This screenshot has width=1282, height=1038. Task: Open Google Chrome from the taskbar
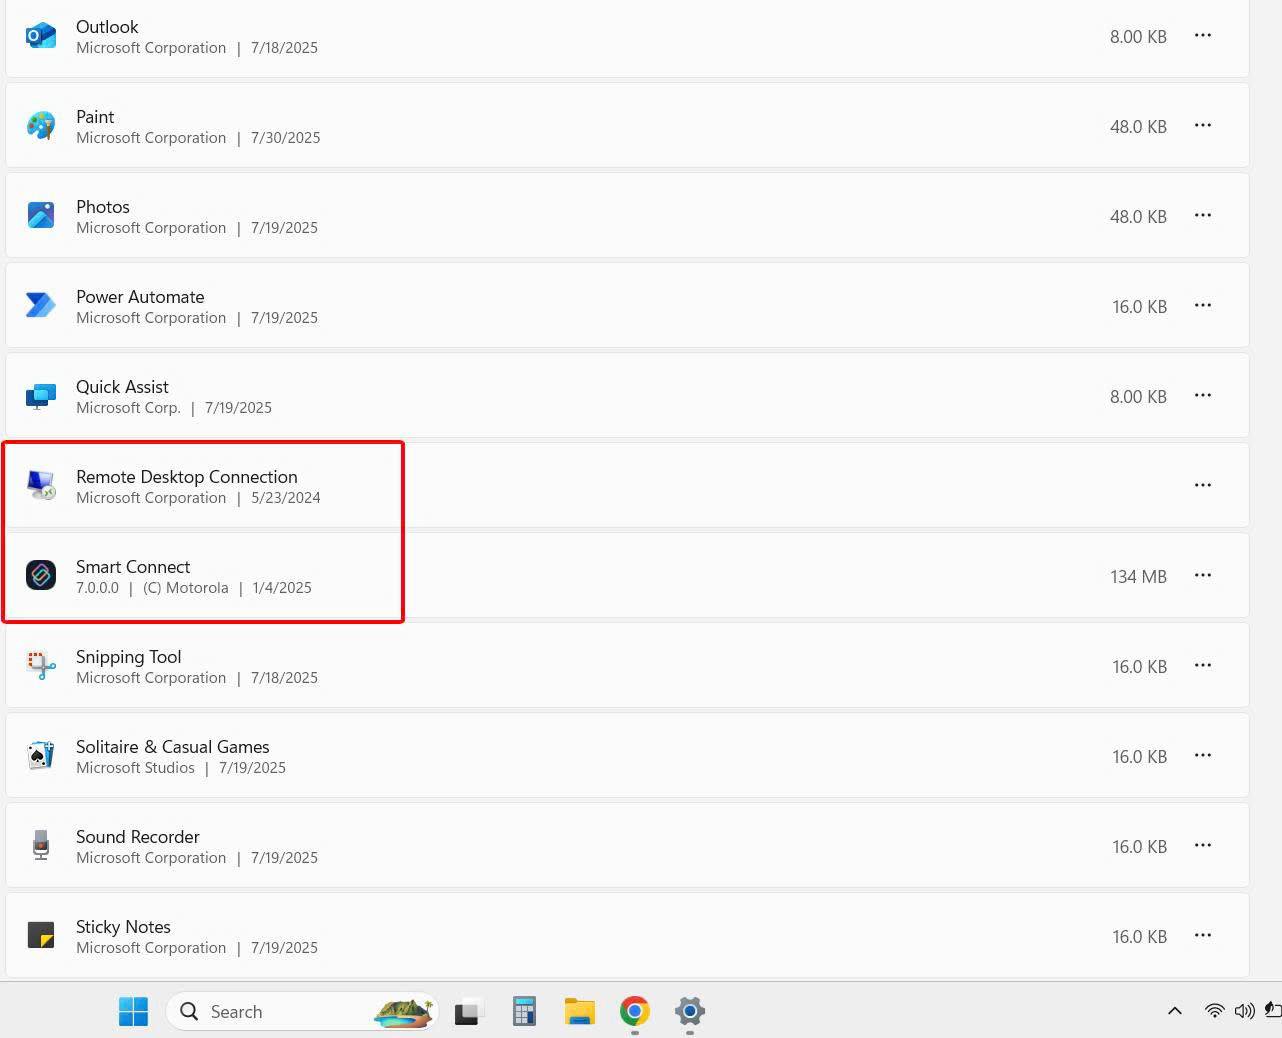[635, 1012]
